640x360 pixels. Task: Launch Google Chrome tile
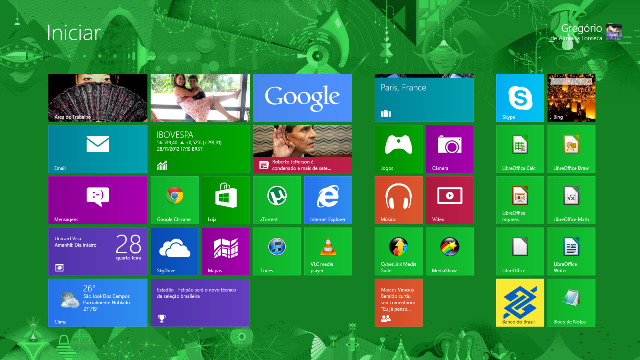coord(175,200)
